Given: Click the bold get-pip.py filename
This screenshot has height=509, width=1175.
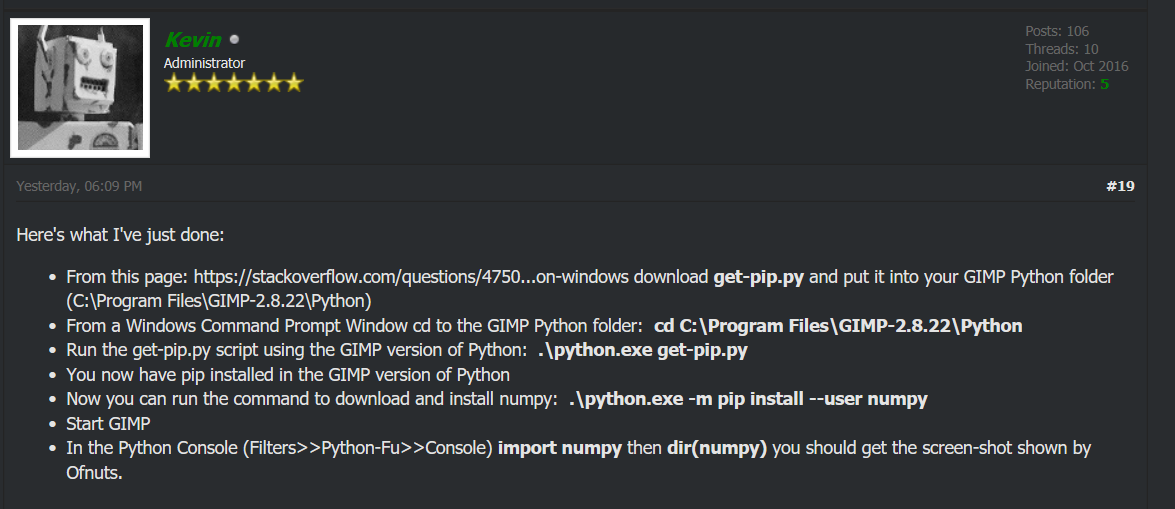Looking at the screenshot, I should coord(758,277).
